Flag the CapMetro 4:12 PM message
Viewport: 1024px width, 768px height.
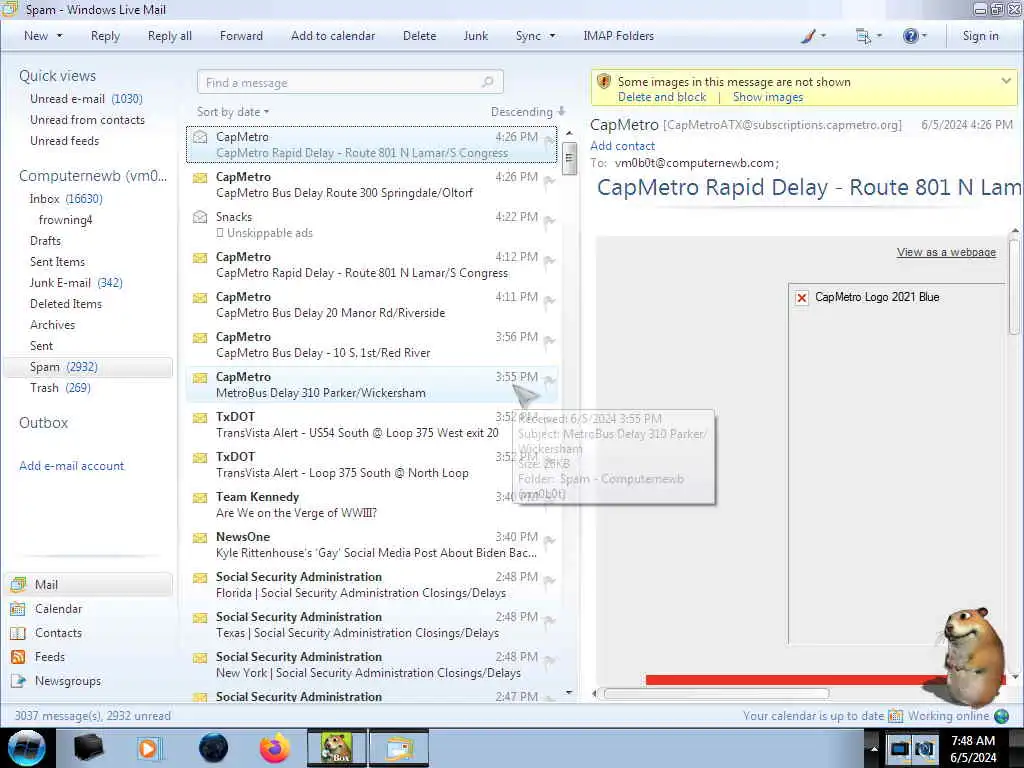(549, 262)
